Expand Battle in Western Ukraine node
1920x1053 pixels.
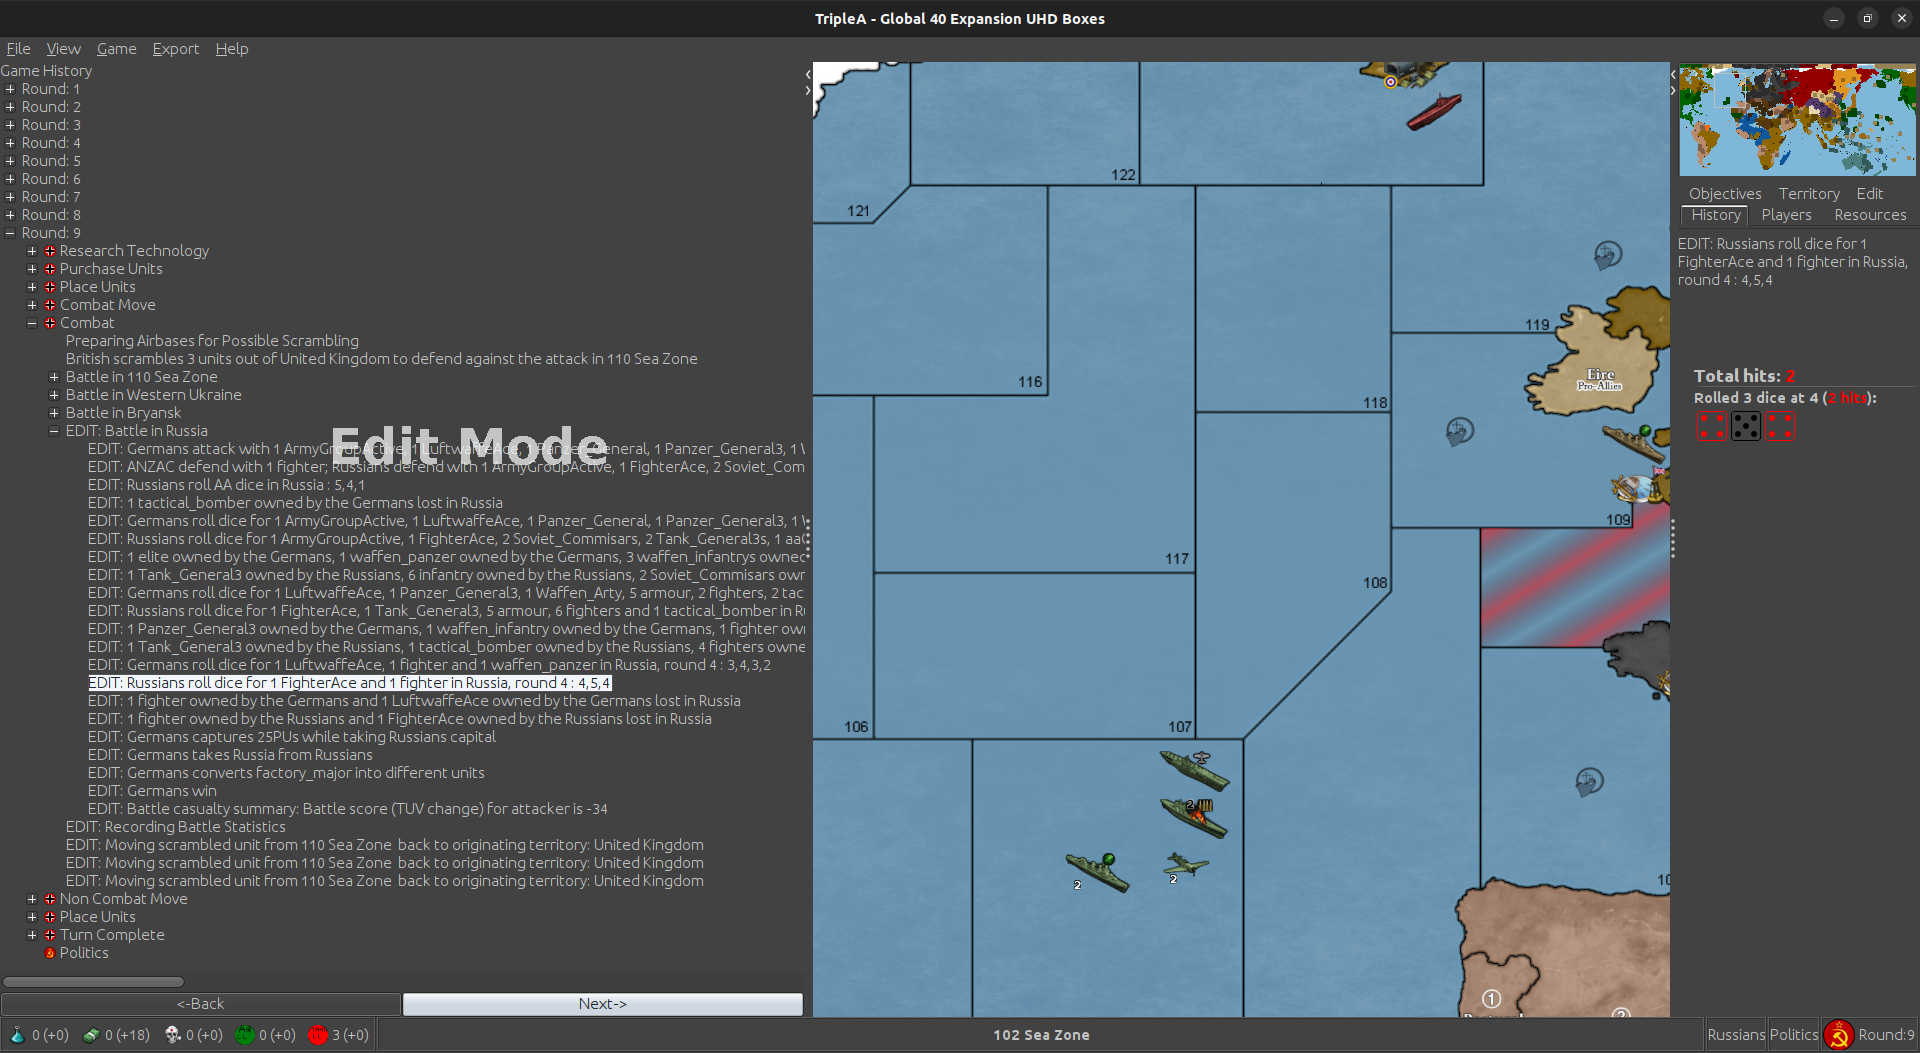pos(54,395)
